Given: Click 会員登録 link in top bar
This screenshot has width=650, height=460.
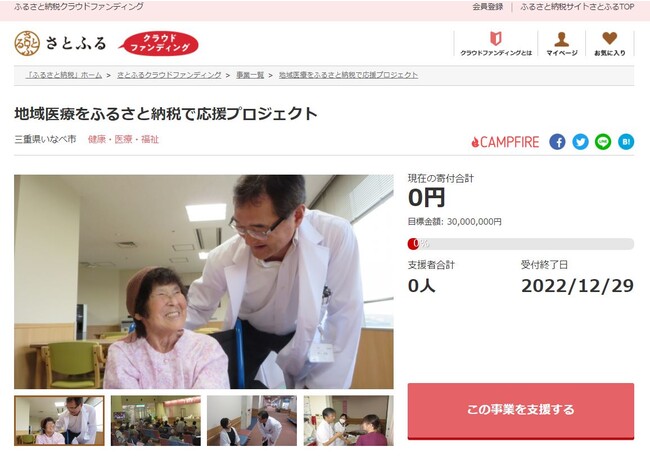Looking at the screenshot, I should pyautogui.click(x=488, y=7).
